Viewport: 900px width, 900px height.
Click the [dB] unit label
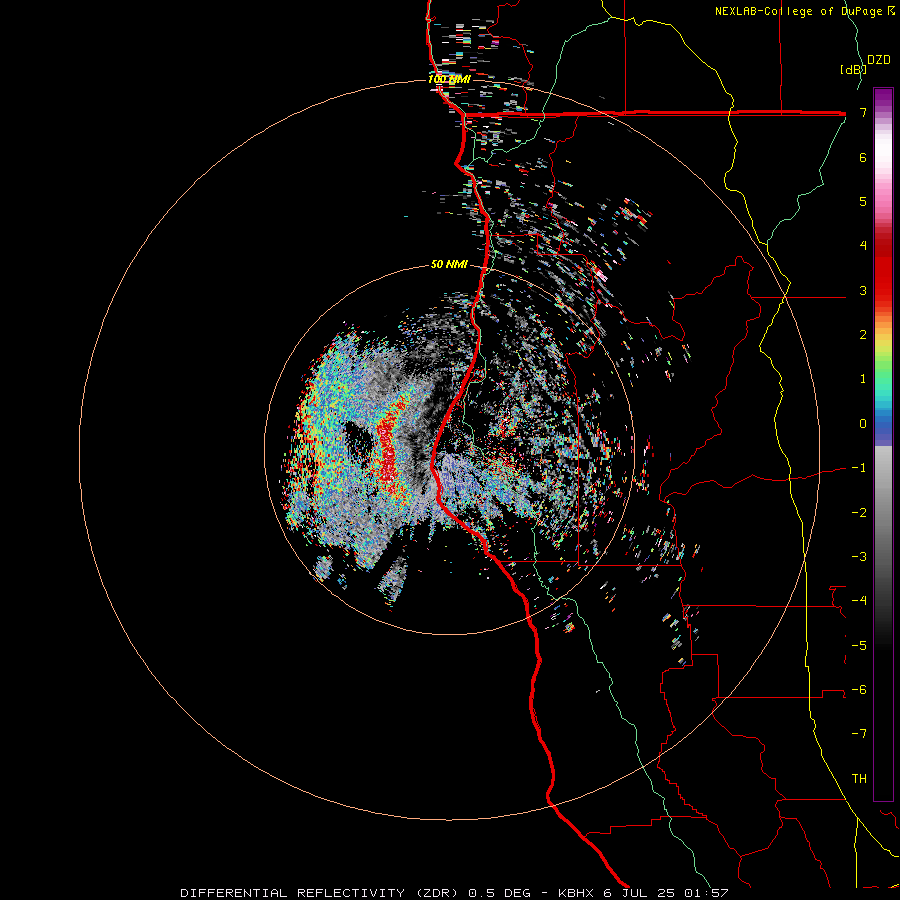point(854,69)
